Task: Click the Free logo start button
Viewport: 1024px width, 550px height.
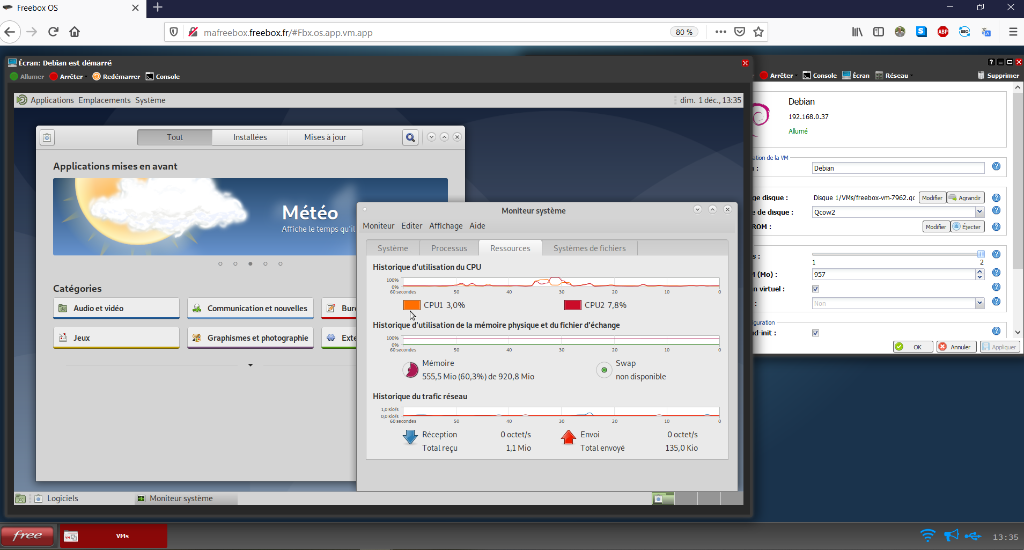Action: tap(27, 536)
